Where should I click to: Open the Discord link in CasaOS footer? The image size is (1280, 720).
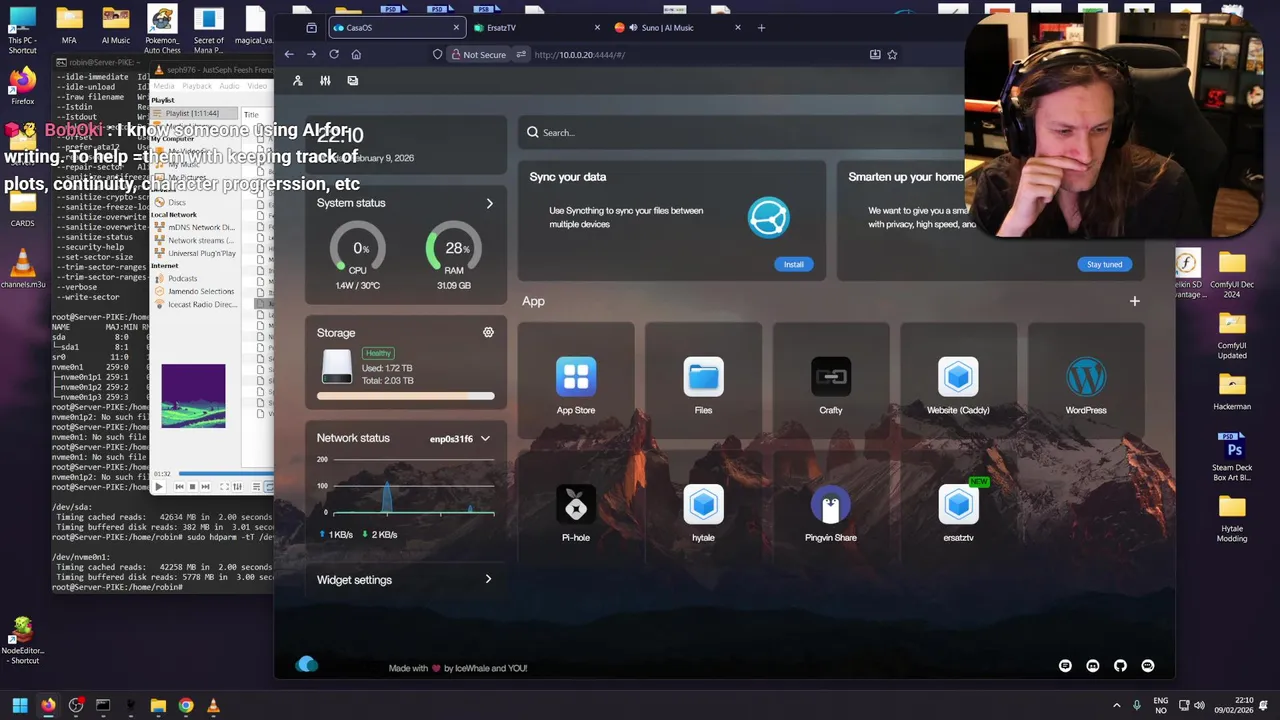pos(1093,666)
